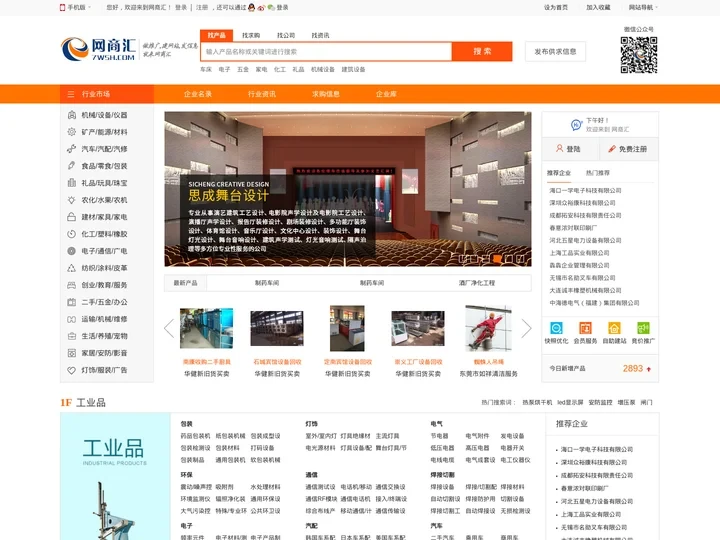Open the 思成舞台设计 banner image
The width and height of the screenshot is (720, 540).
pyautogui.click(x=348, y=189)
